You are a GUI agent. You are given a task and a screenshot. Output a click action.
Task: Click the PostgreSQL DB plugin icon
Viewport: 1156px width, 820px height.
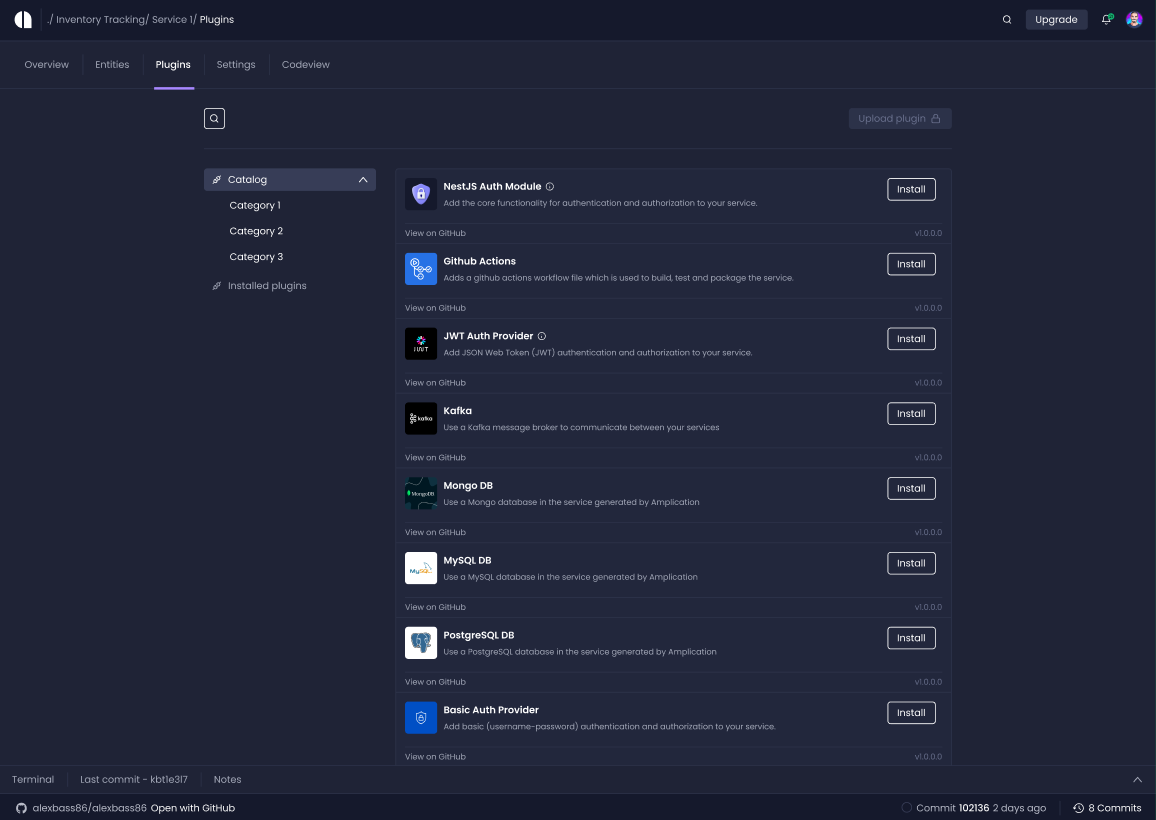coord(420,643)
